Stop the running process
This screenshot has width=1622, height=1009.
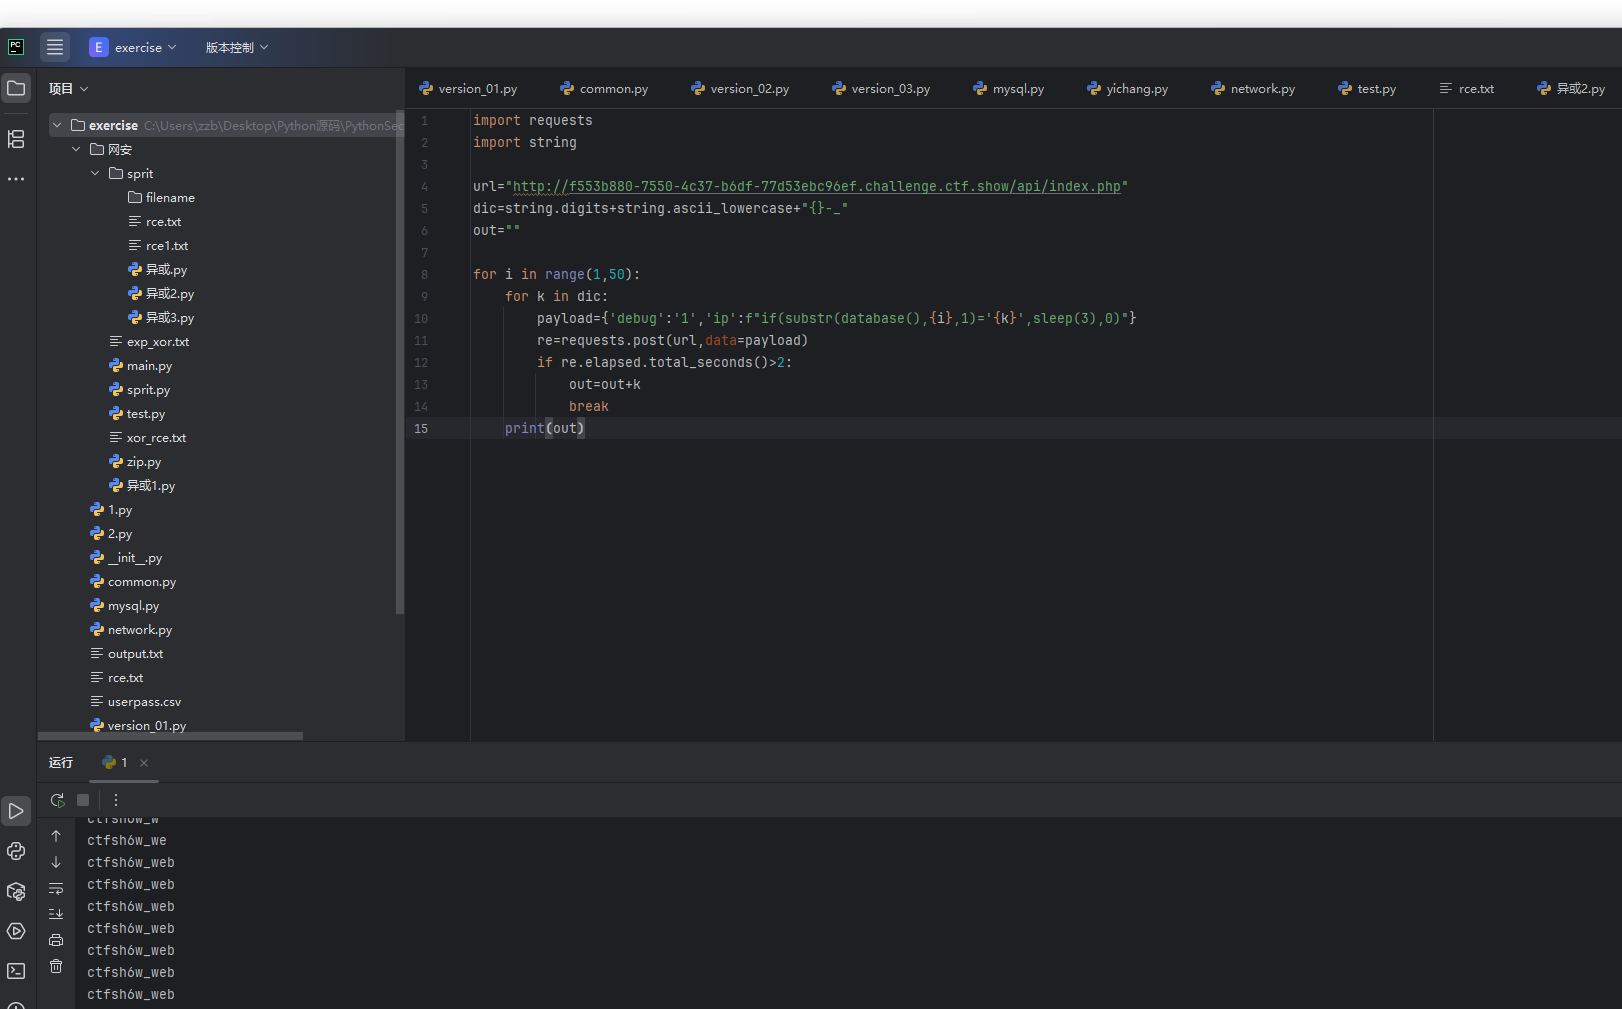pos(83,800)
